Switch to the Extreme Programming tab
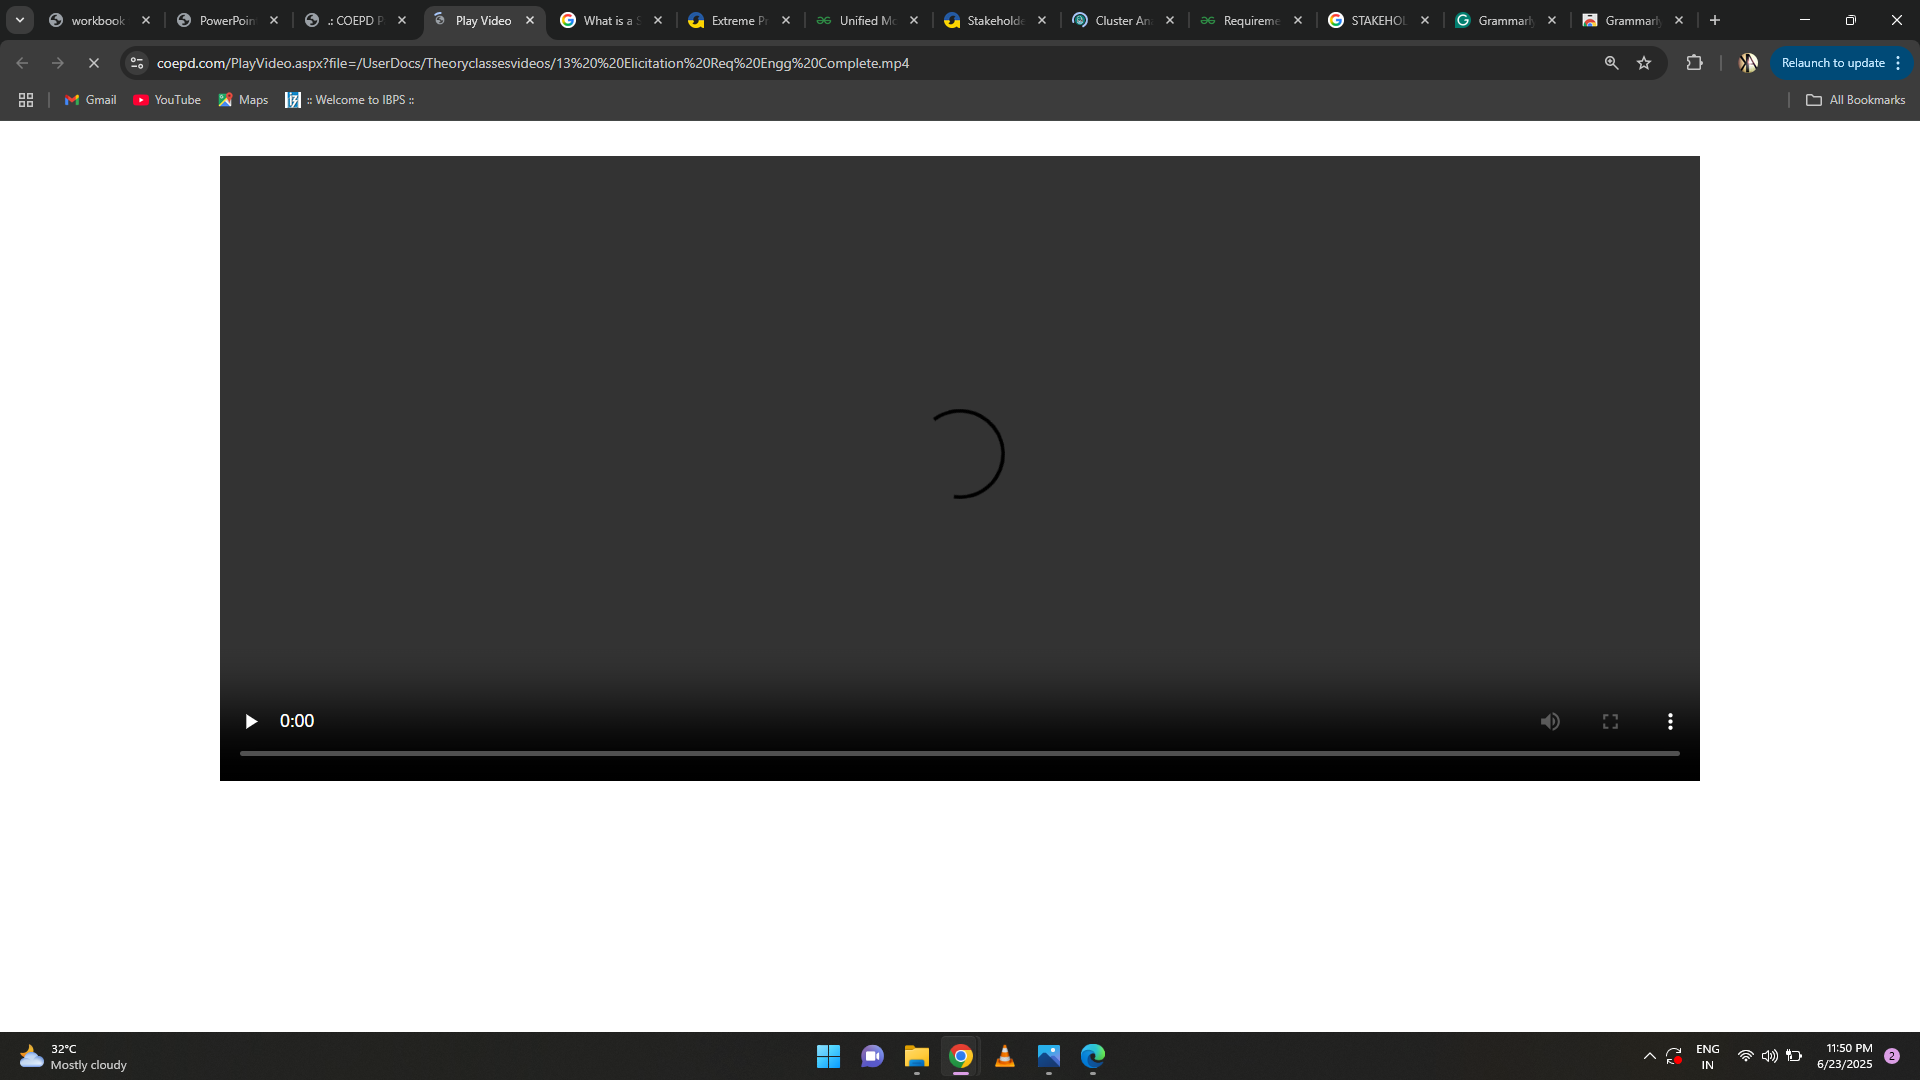This screenshot has height=1080, width=1920. (738, 20)
